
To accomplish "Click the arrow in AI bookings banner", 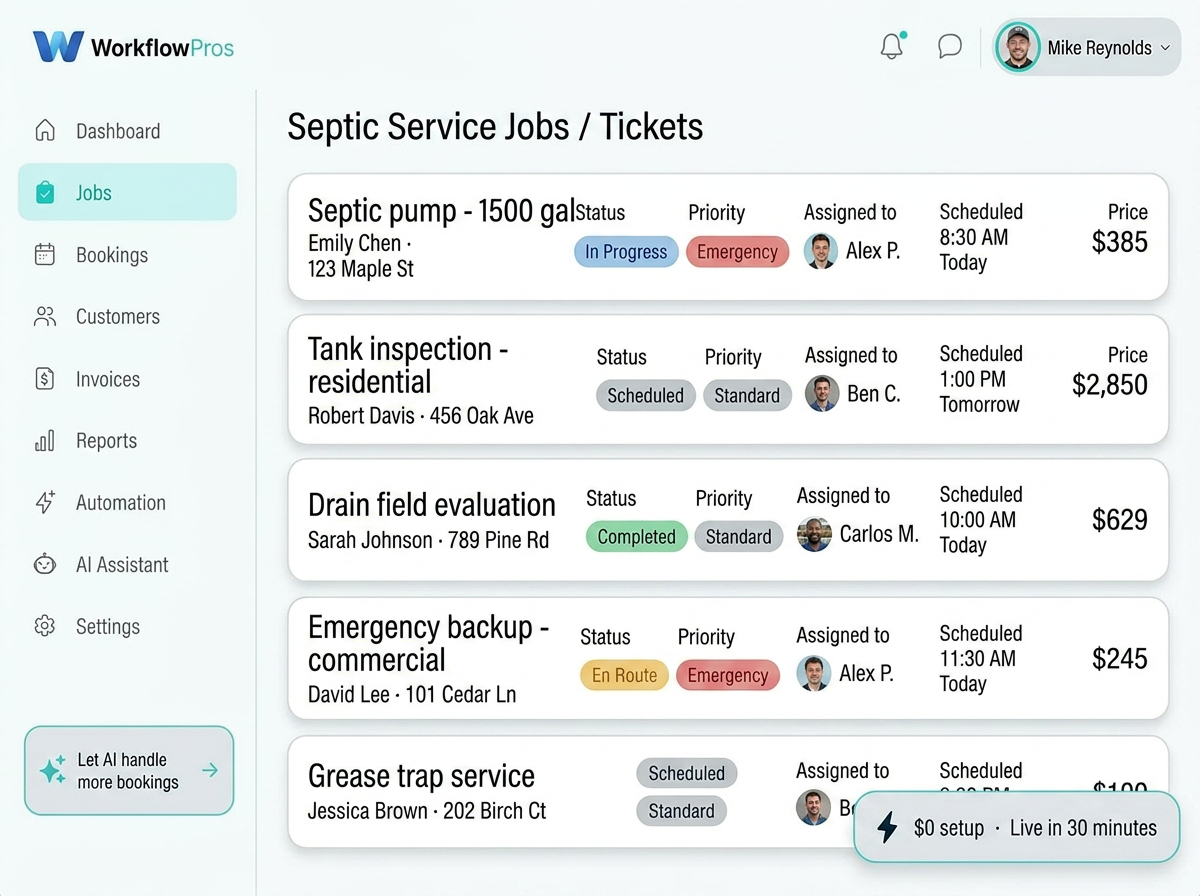I will tap(210, 770).
